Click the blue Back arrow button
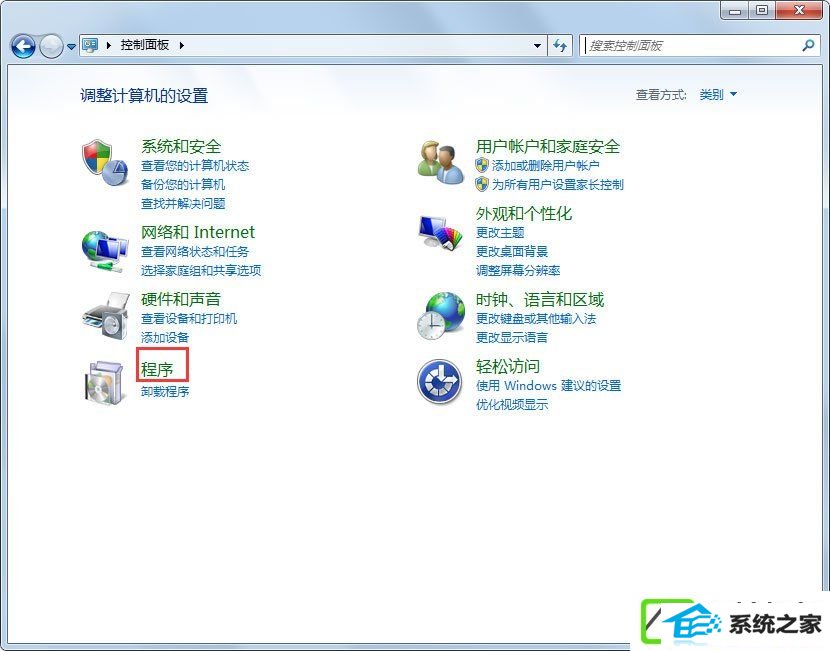Screen dimensions: 830x651 pos(23,47)
